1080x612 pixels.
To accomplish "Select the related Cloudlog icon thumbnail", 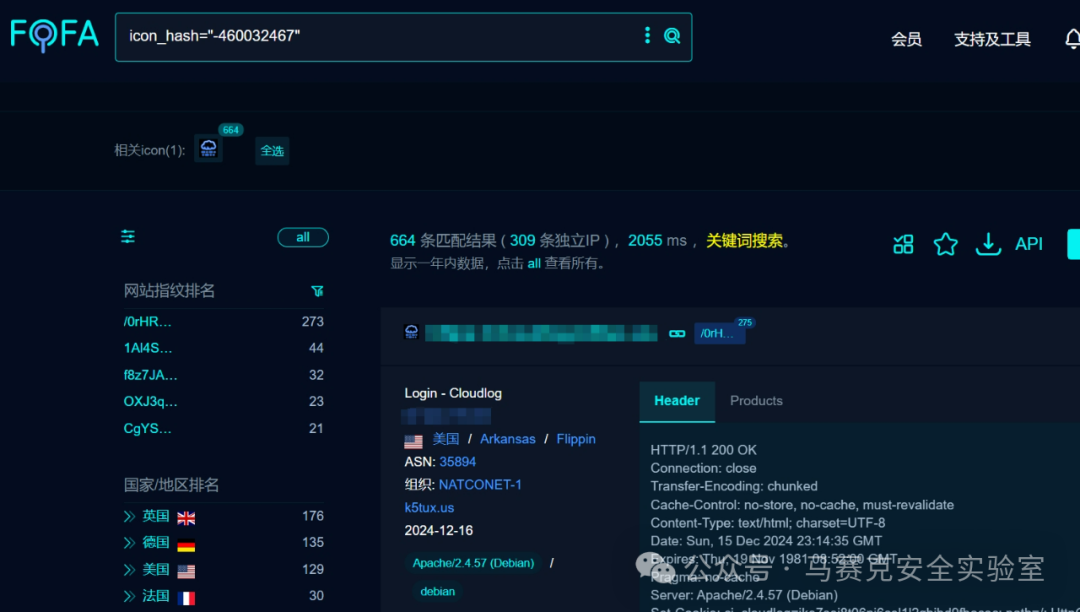I will 208,148.
